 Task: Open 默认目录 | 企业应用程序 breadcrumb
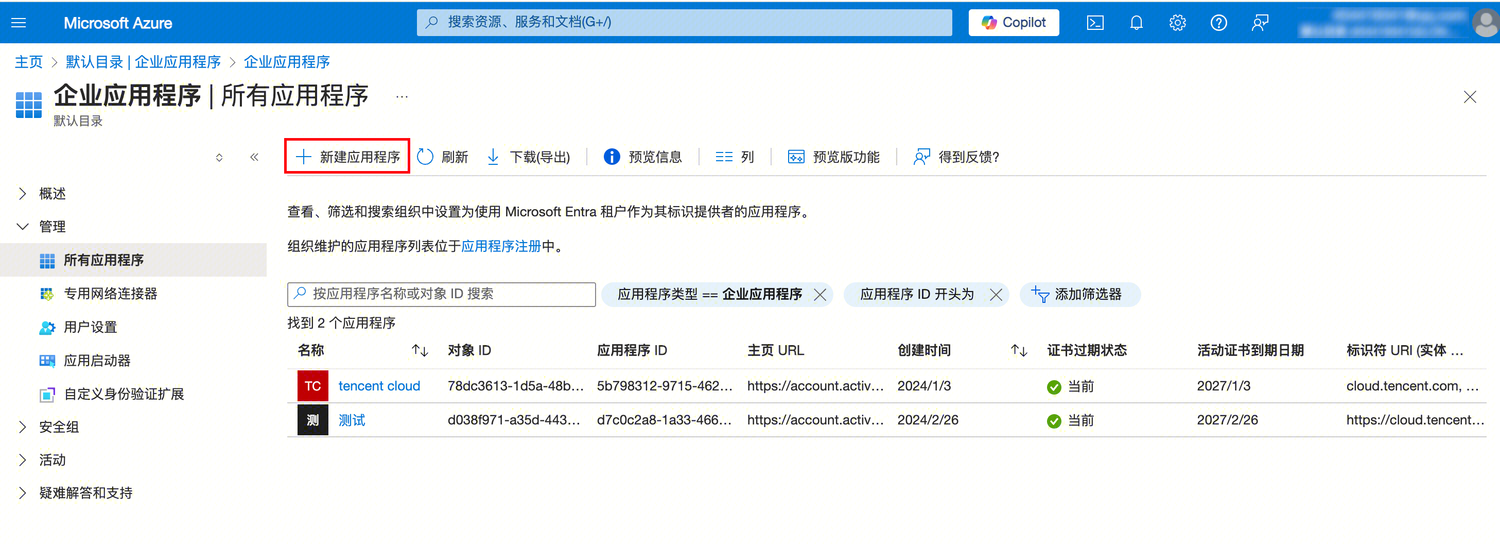[143, 62]
